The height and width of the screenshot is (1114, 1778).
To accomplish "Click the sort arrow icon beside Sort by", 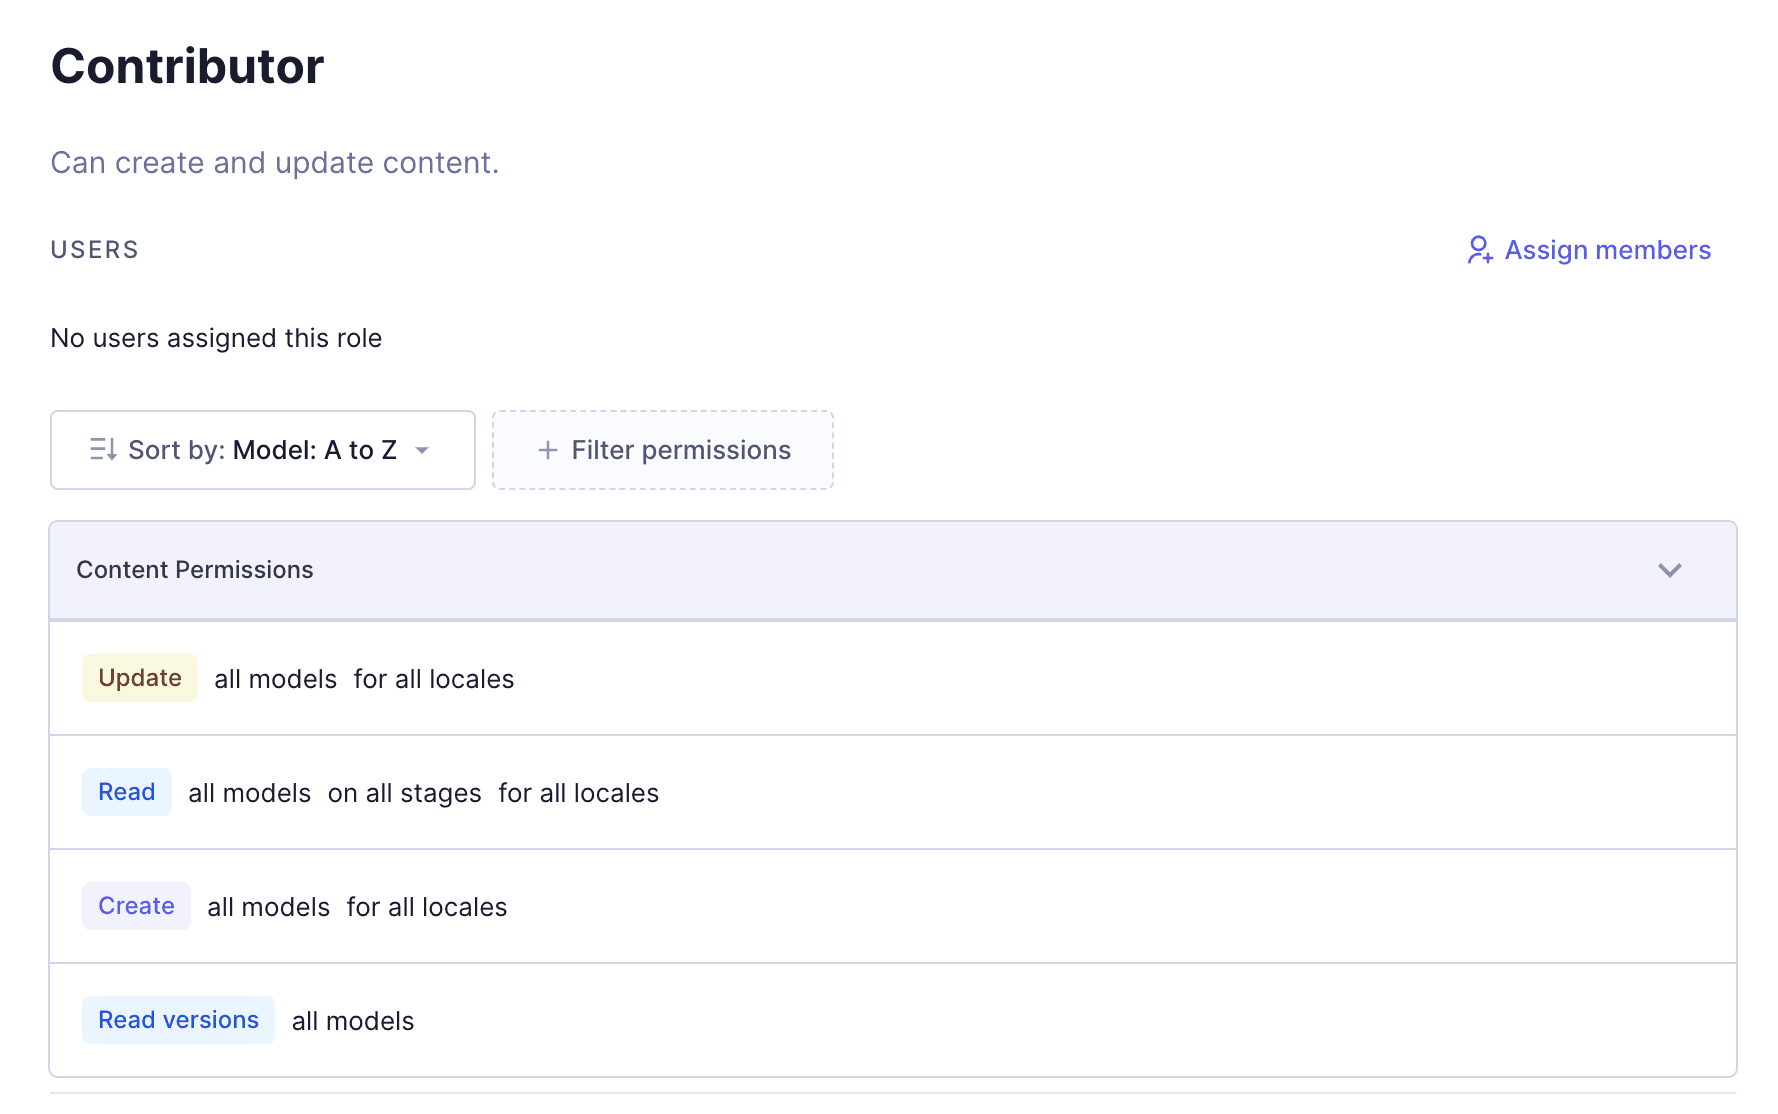I will point(103,450).
